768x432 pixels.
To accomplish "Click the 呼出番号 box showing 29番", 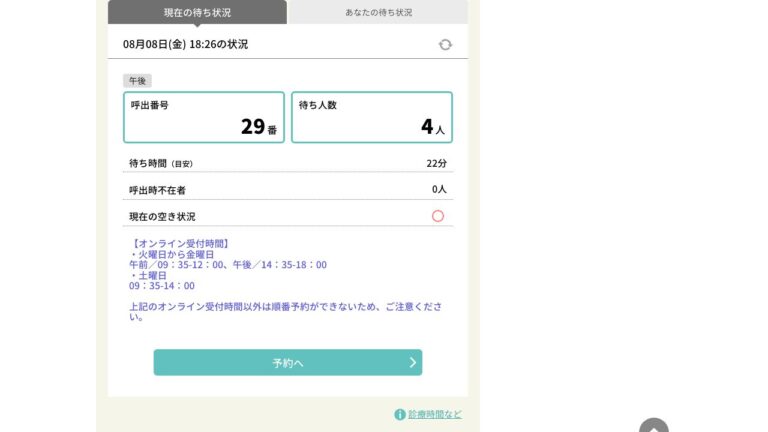I will [x=203, y=117].
